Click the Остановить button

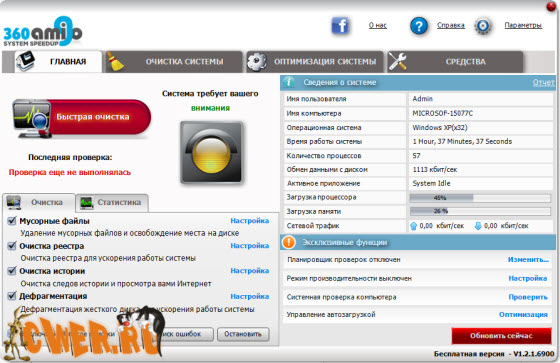243,334
